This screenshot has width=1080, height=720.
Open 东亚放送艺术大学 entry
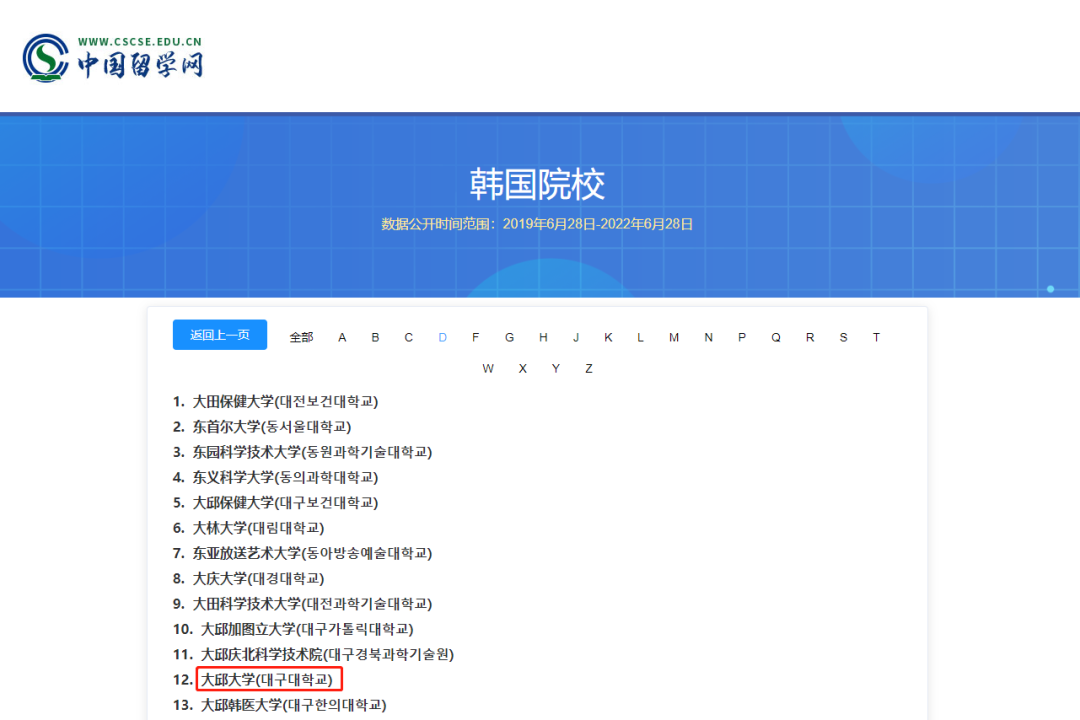312,553
